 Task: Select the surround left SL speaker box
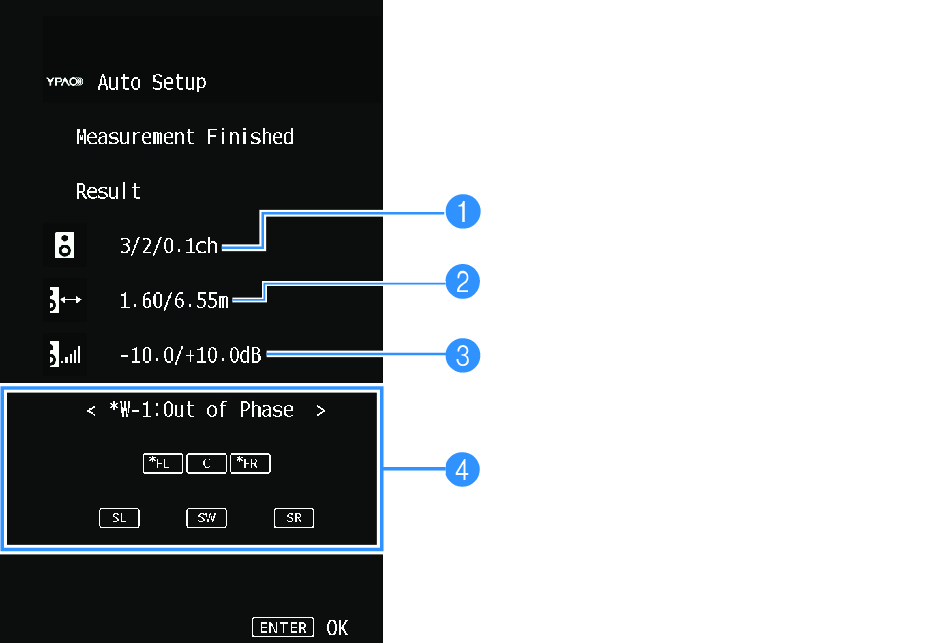pyautogui.click(x=119, y=518)
